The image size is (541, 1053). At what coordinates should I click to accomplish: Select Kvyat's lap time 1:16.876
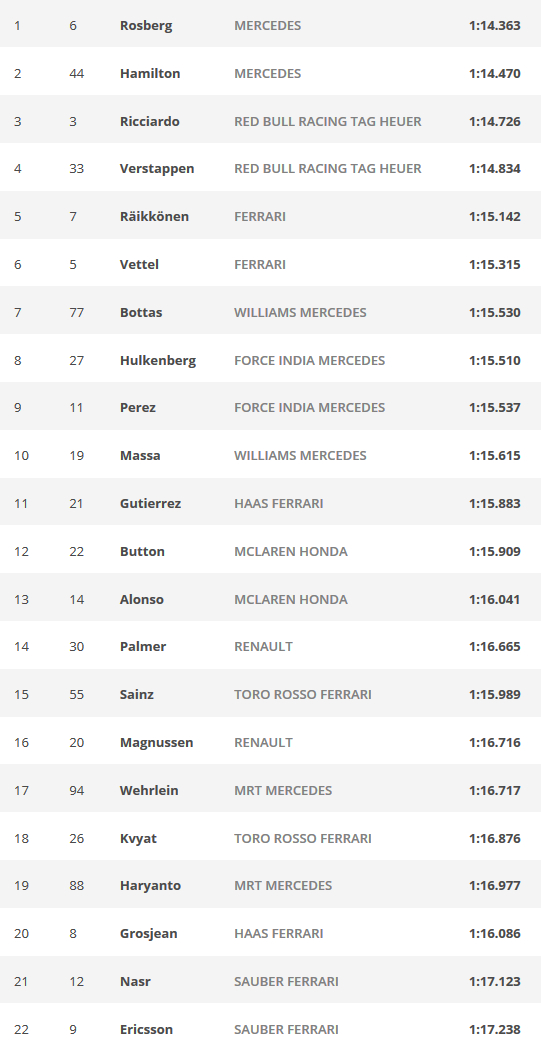tap(495, 838)
